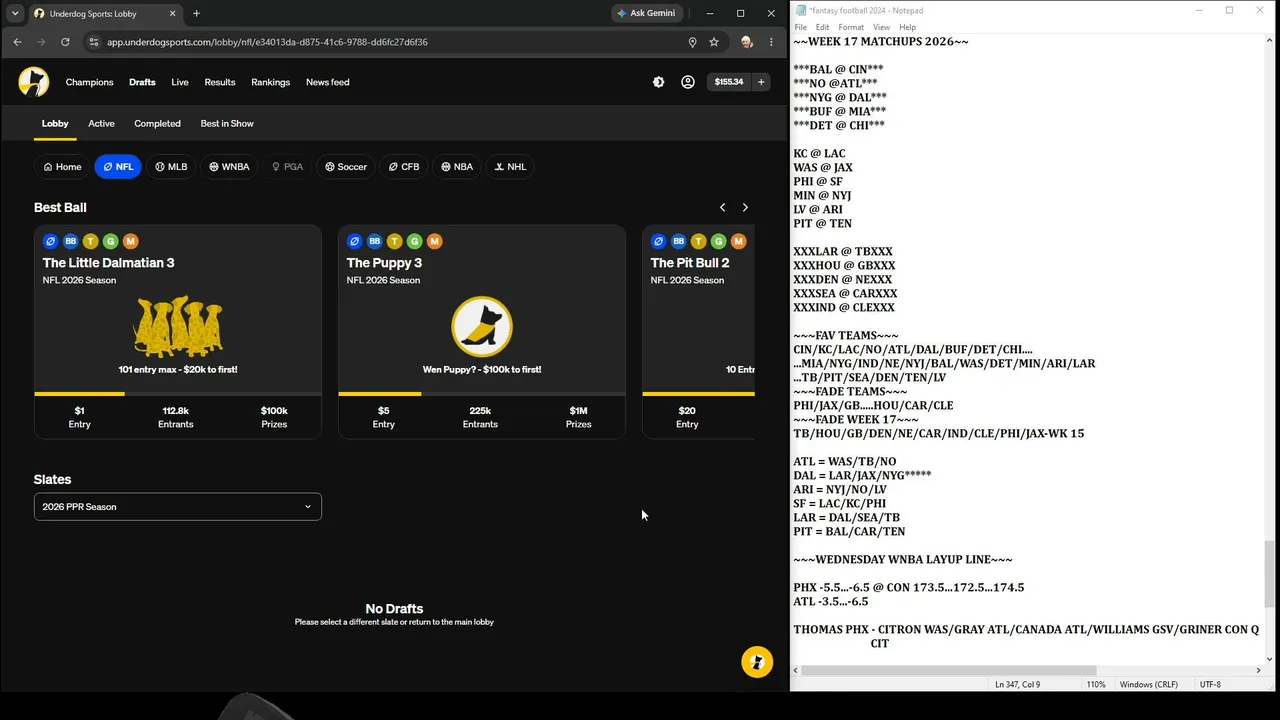The image size is (1280, 720).
Task: Open the File menu in Notepad
Action: point(800,27)
